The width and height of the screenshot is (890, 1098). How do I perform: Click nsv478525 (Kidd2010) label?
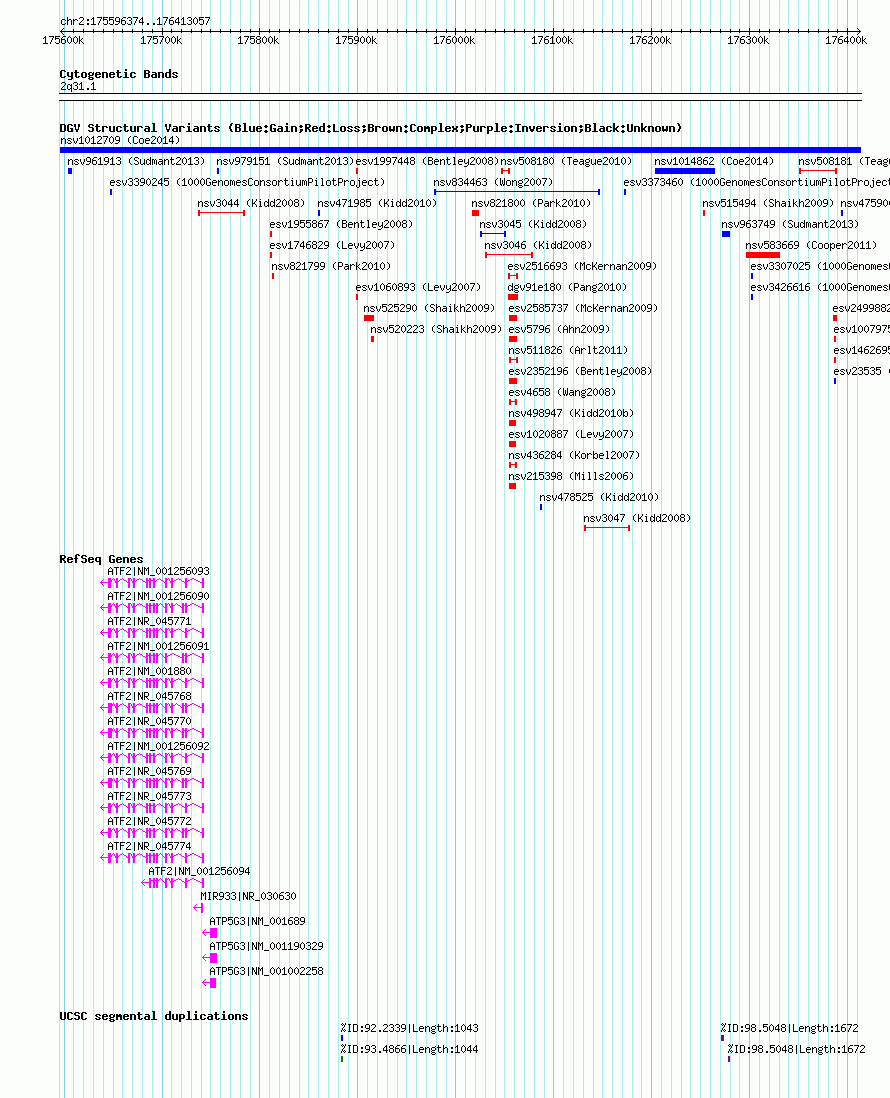599,497
